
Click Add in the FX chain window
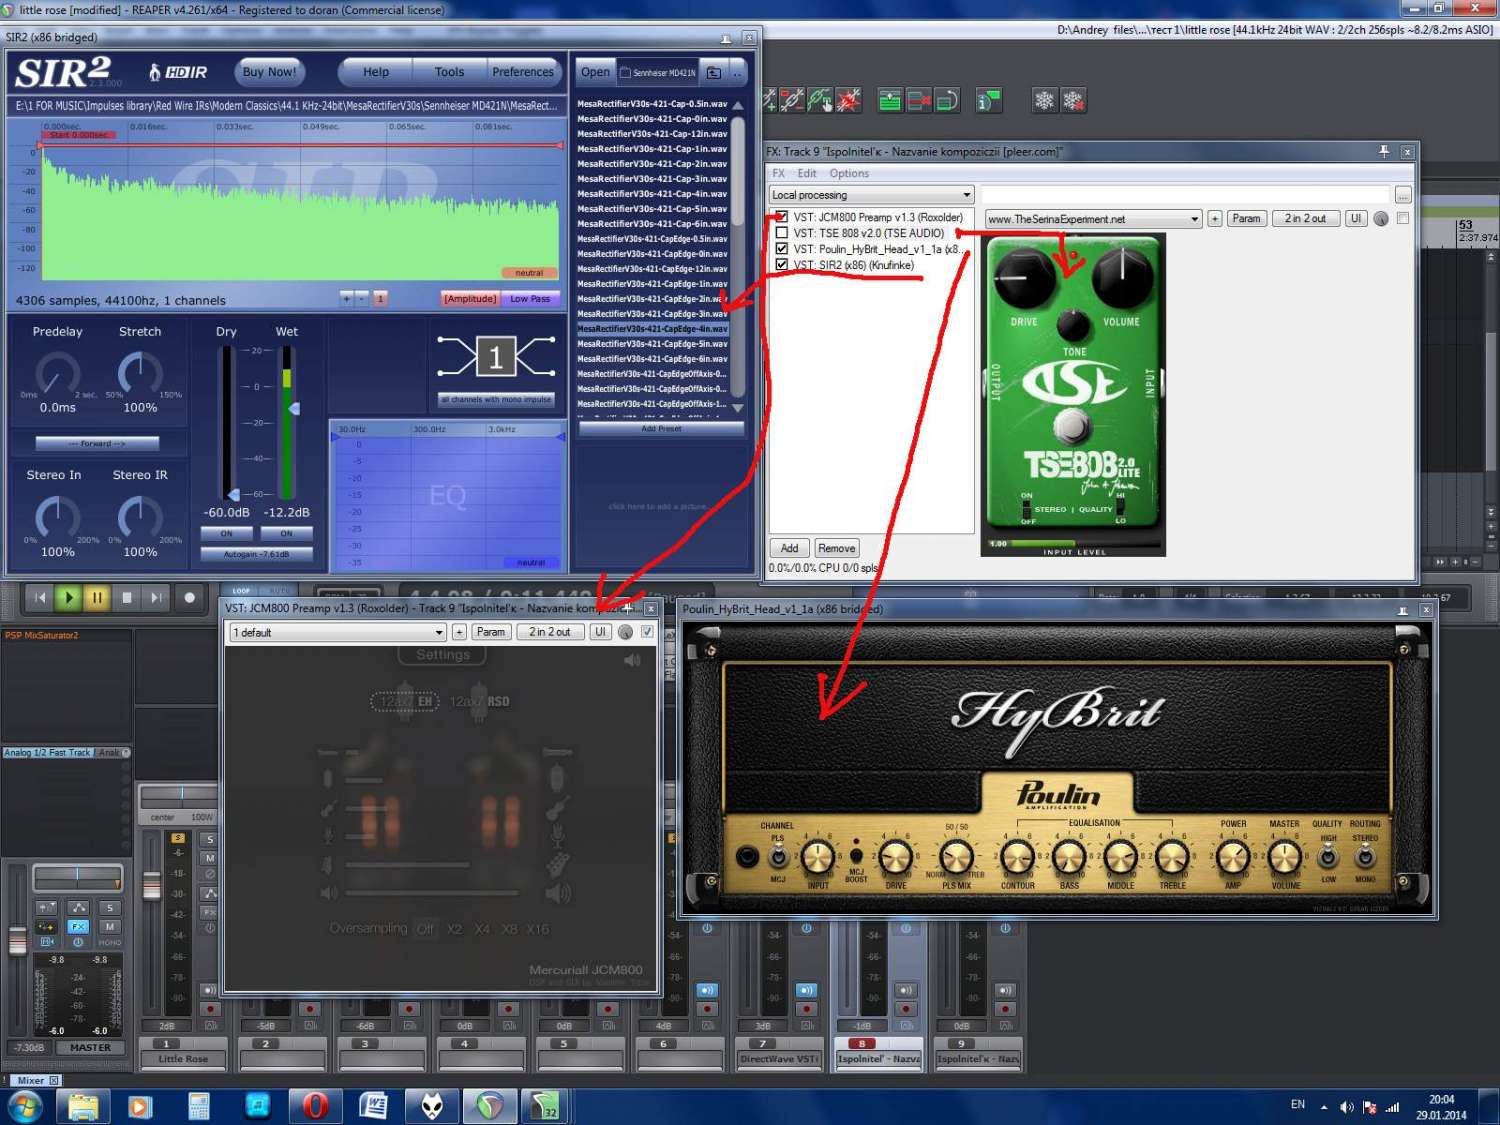tap(789, 548)
